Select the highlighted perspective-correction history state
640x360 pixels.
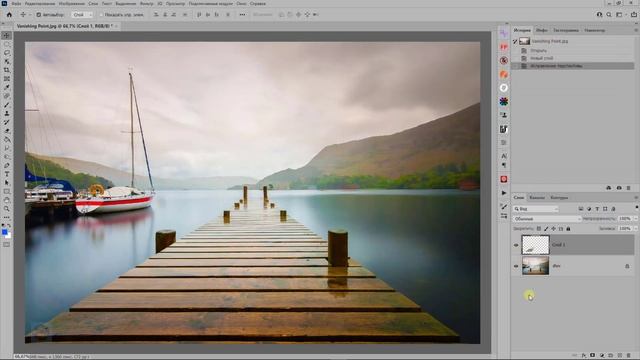(x=573, y=66)
